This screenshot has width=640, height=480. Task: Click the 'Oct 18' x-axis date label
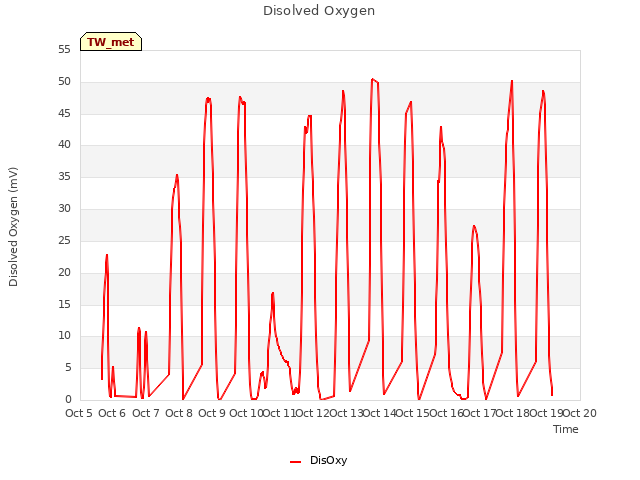513,413
